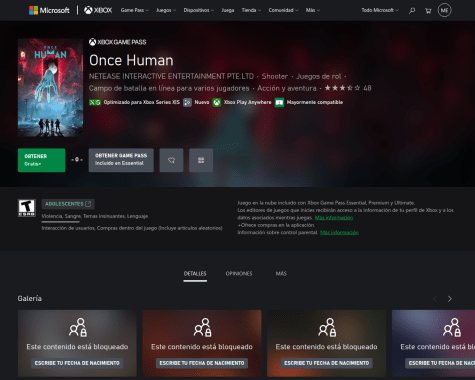This screenshot has height=380, width=475.
Task: Click the Xbox Play Anywhere badge icon
Action: pos(217,102)
